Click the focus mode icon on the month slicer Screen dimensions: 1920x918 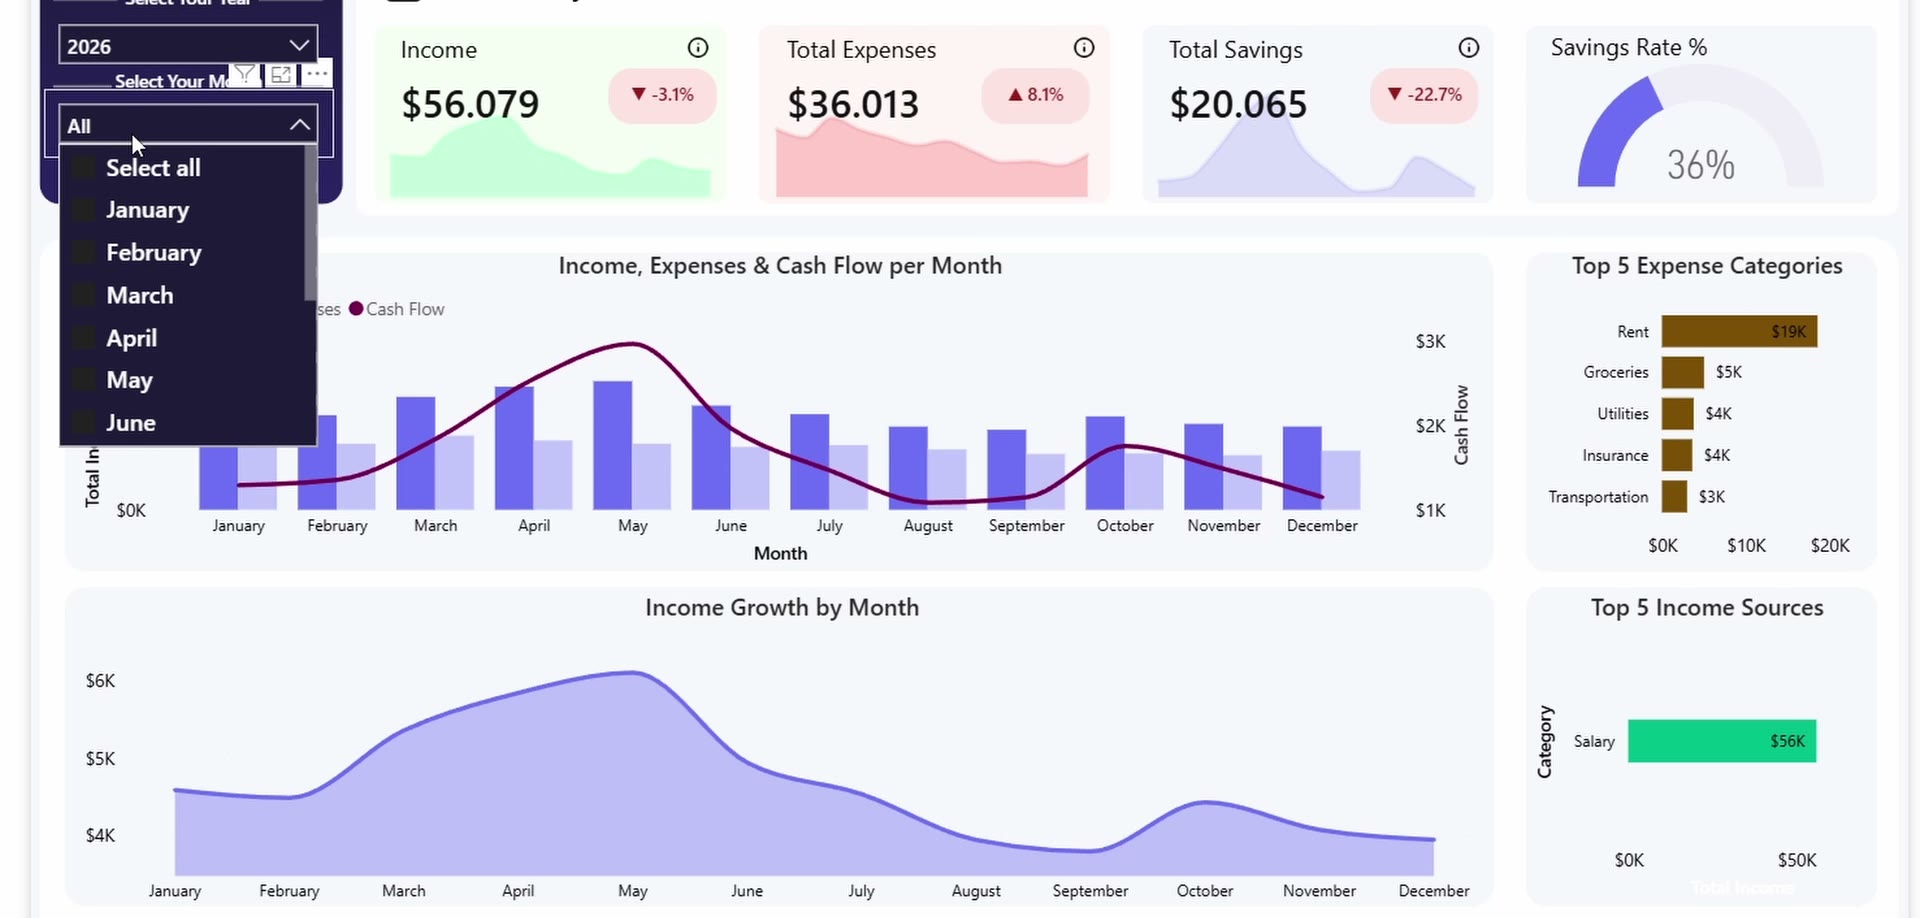pyautogui.click(x=281, y=74)
